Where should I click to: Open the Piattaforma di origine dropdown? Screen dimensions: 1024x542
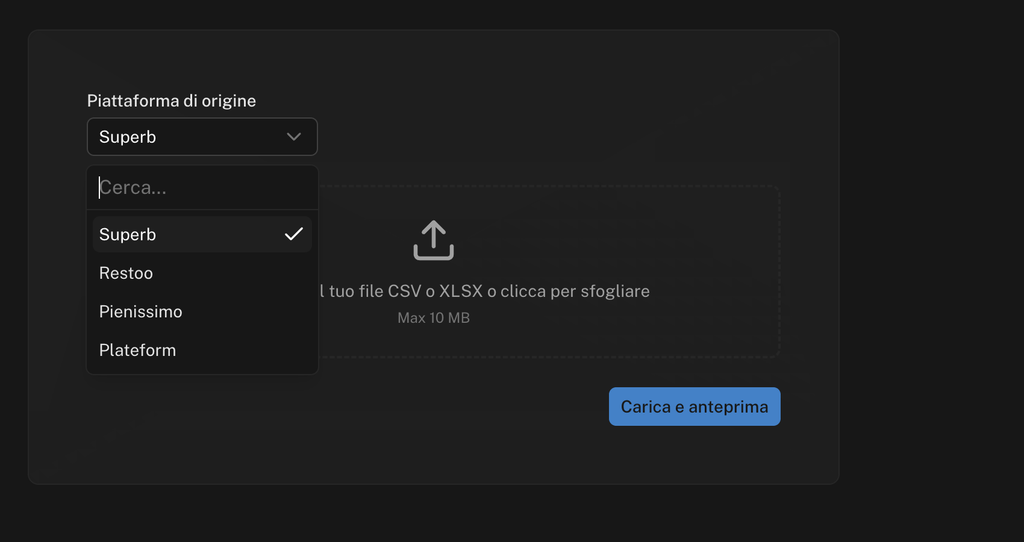pyautogui.click(x=202, y=136)
